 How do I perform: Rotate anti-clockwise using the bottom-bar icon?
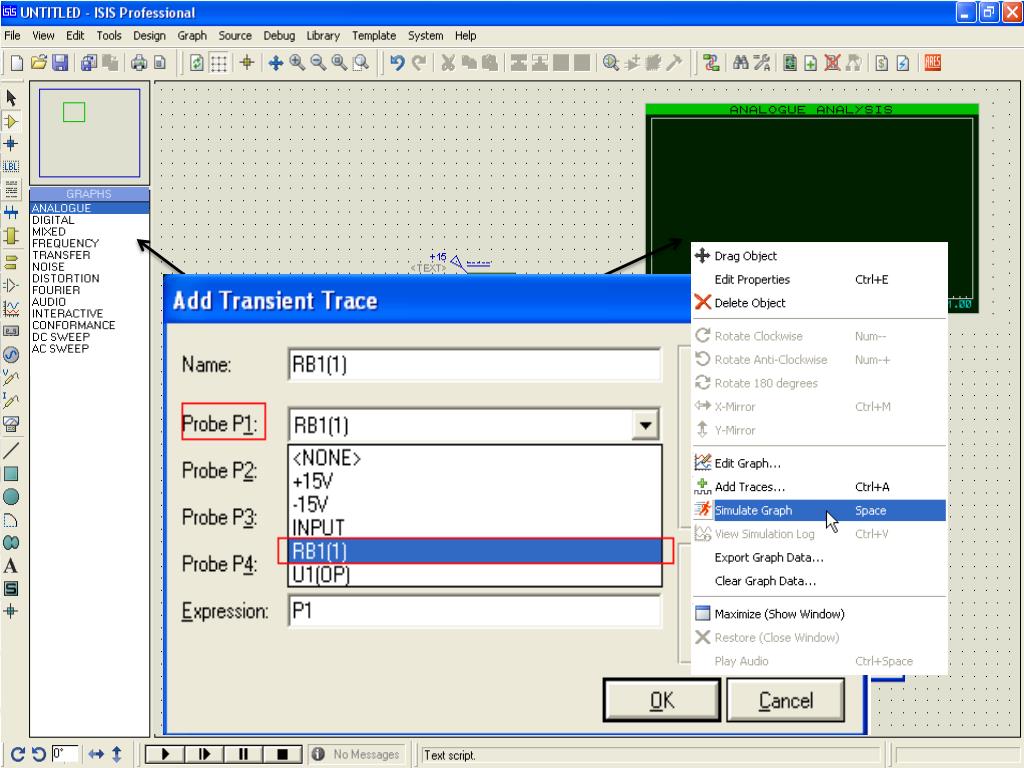click(x=39, y=754)
